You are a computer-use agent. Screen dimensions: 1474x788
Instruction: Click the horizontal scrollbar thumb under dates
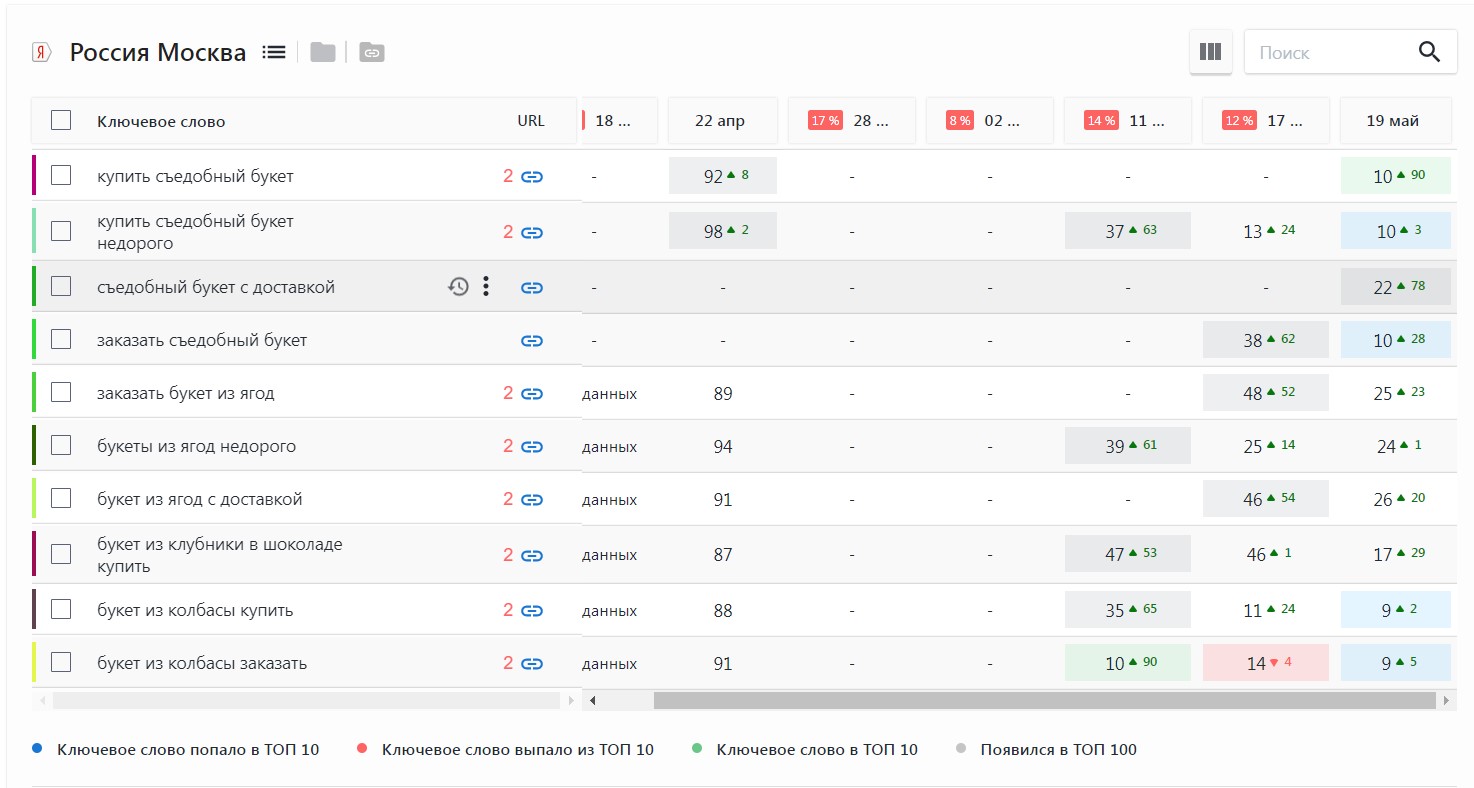coord(1045,701)
